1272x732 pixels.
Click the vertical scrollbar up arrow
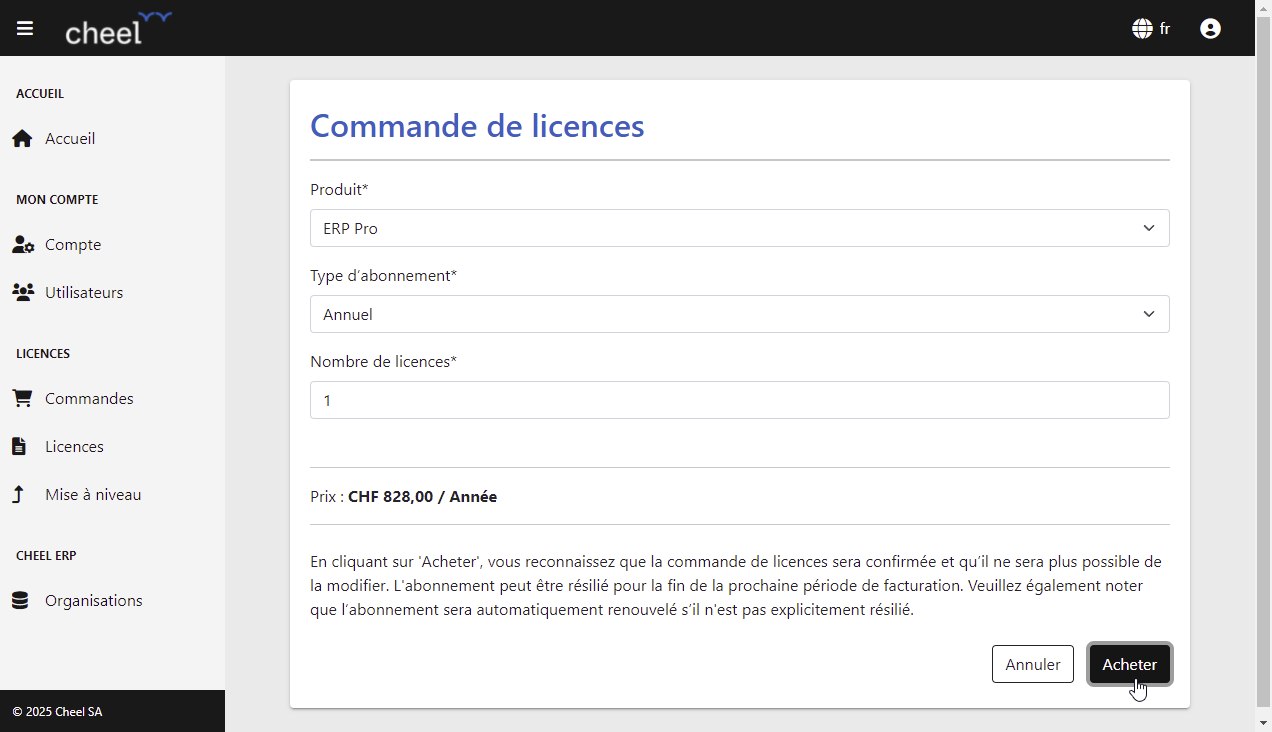coord(1264,9)
